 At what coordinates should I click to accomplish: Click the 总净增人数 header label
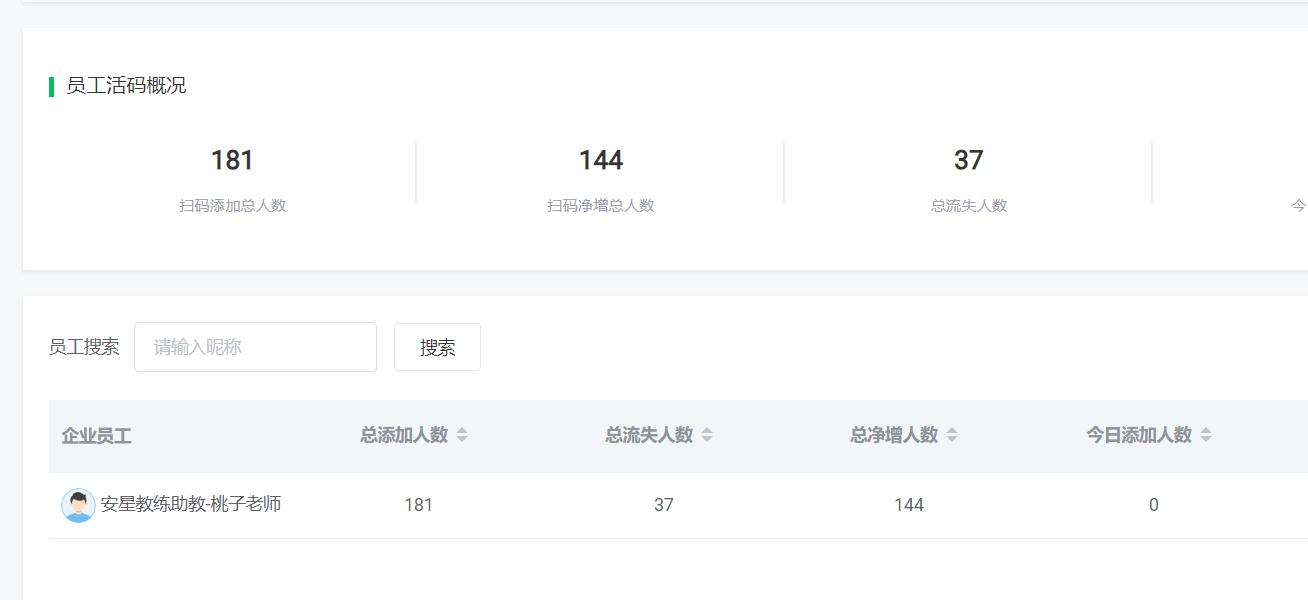pyautogui.click(x=894, y=435)
